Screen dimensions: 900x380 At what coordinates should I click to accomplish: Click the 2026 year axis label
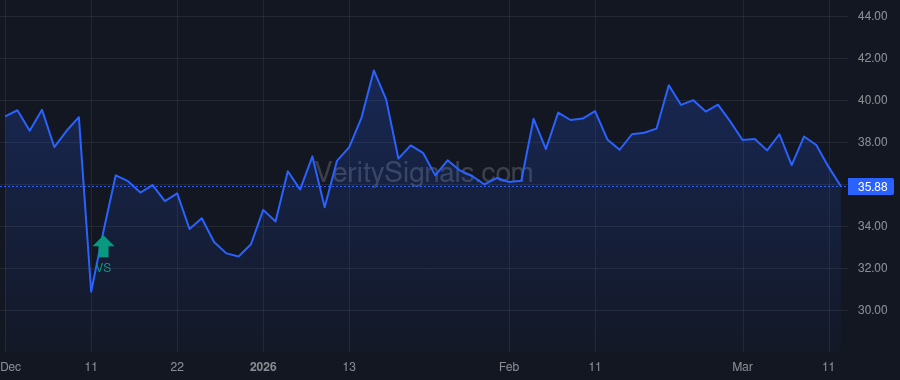[x=263, y=367]
